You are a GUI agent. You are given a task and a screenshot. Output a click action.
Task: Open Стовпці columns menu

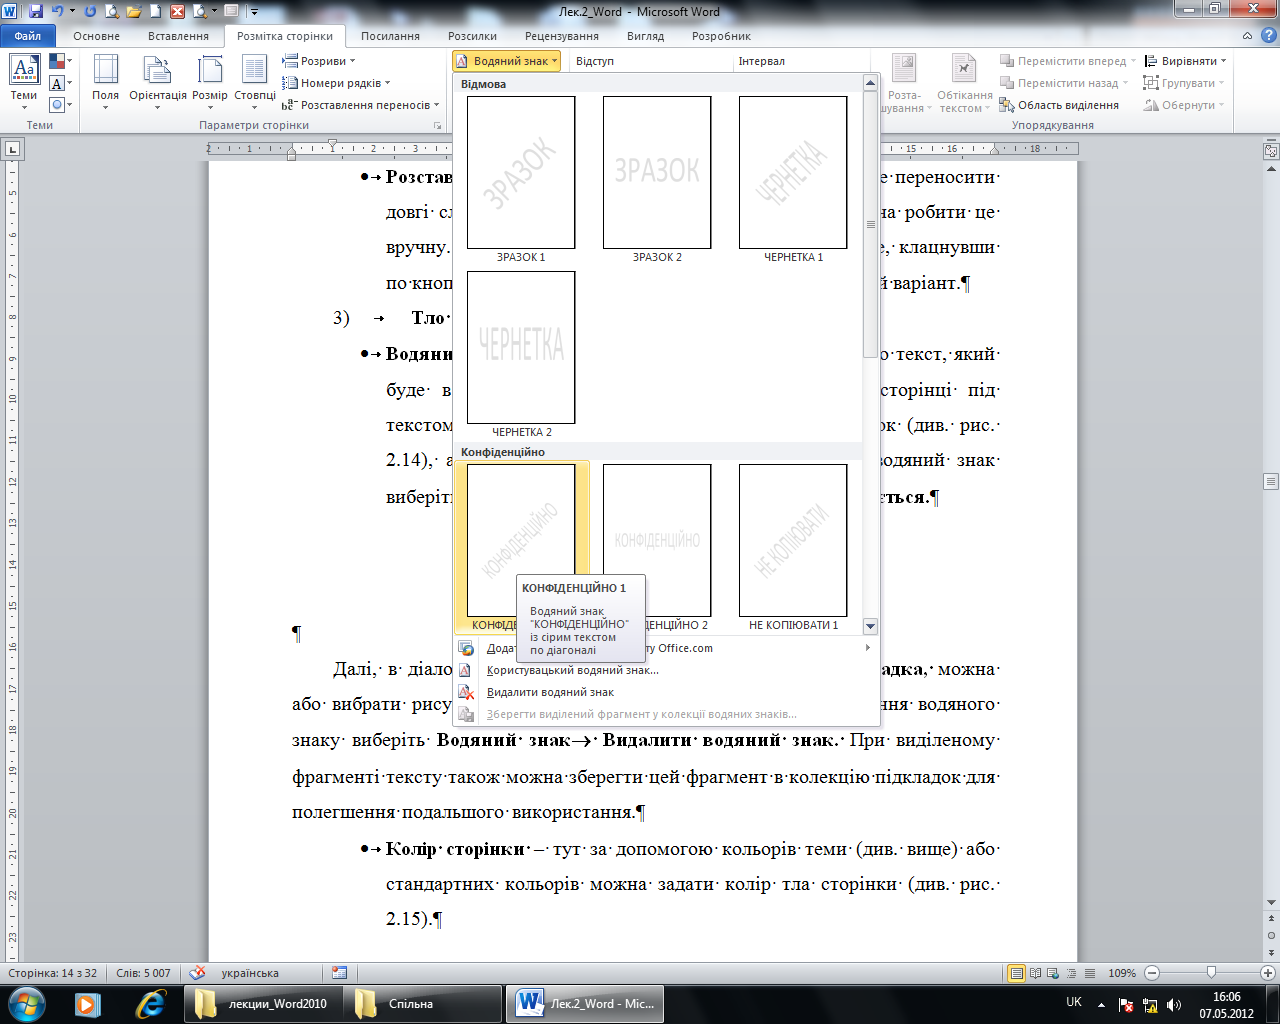pyautogui.click(x=255, y=82)
